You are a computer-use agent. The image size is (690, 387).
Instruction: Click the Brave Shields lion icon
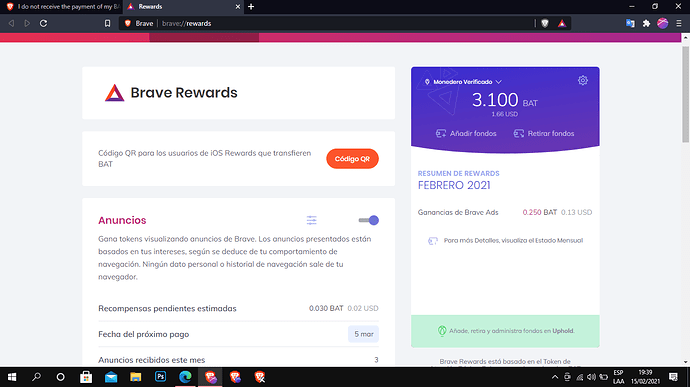pyautogui.click(x=545, y=23)
